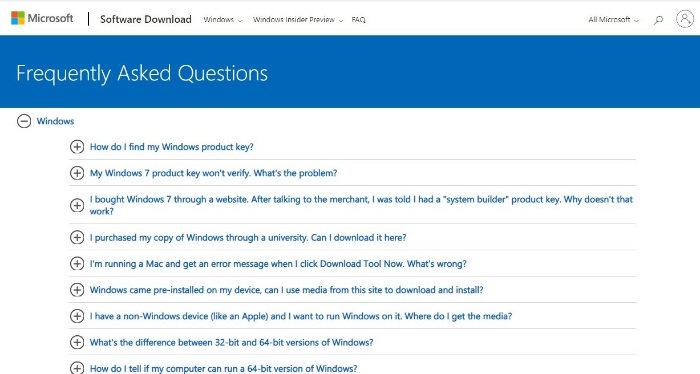Open the search magnifier icon
The height and width of the screenshot is (374, 700).
tap(658, 20)
